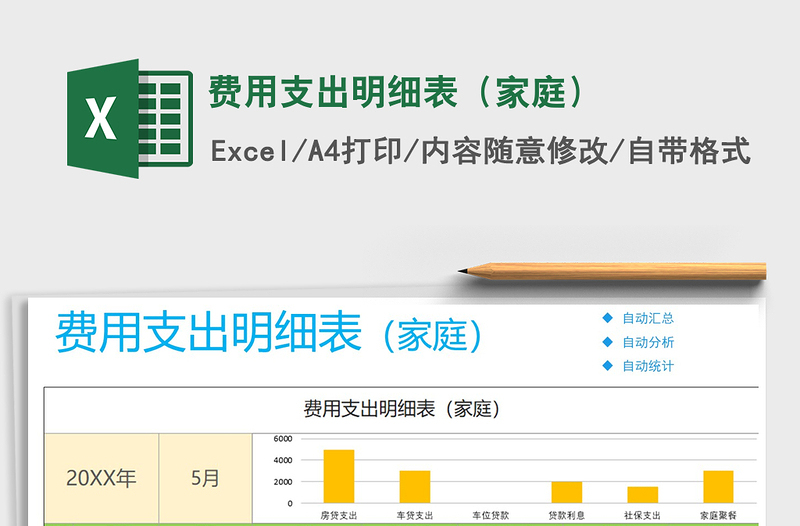
Task: Click the large blue heading 费用支出明细表（家庭）
Action: point(269,333)
